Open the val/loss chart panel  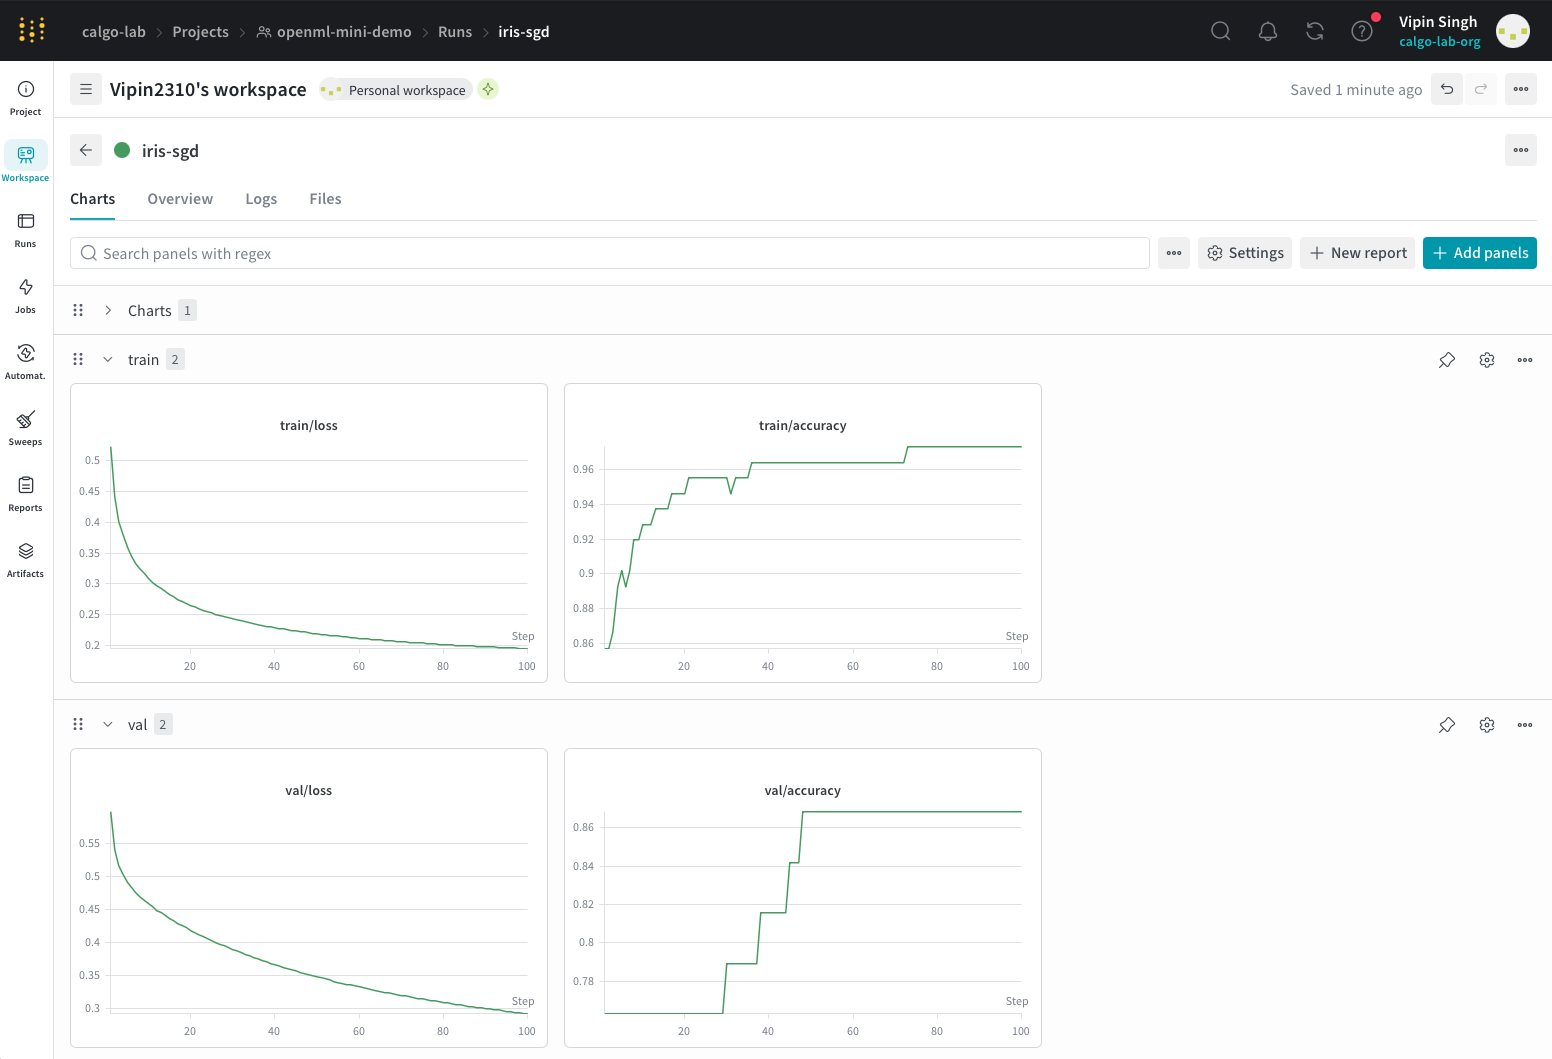(x=309, y=898)
